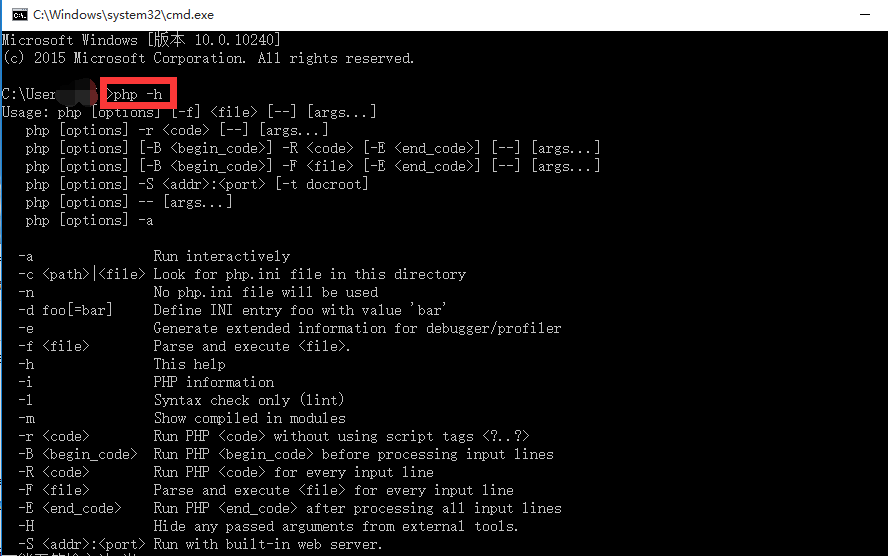Click the -h This help line
888x556 pixels.
tap(122, 365)
